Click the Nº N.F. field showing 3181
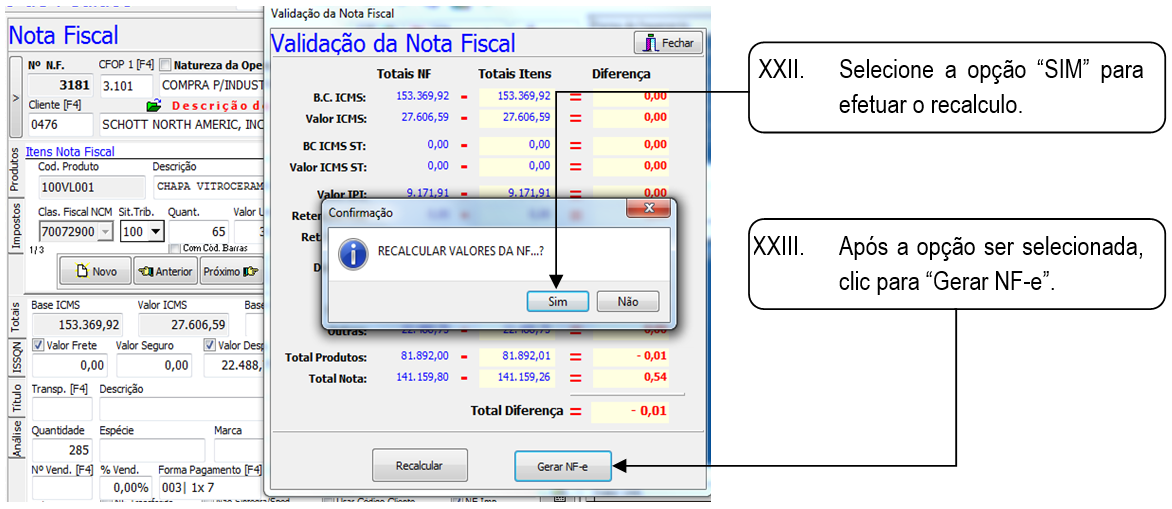This screenshot has width=1172, height=509. [x=61, y=84]
